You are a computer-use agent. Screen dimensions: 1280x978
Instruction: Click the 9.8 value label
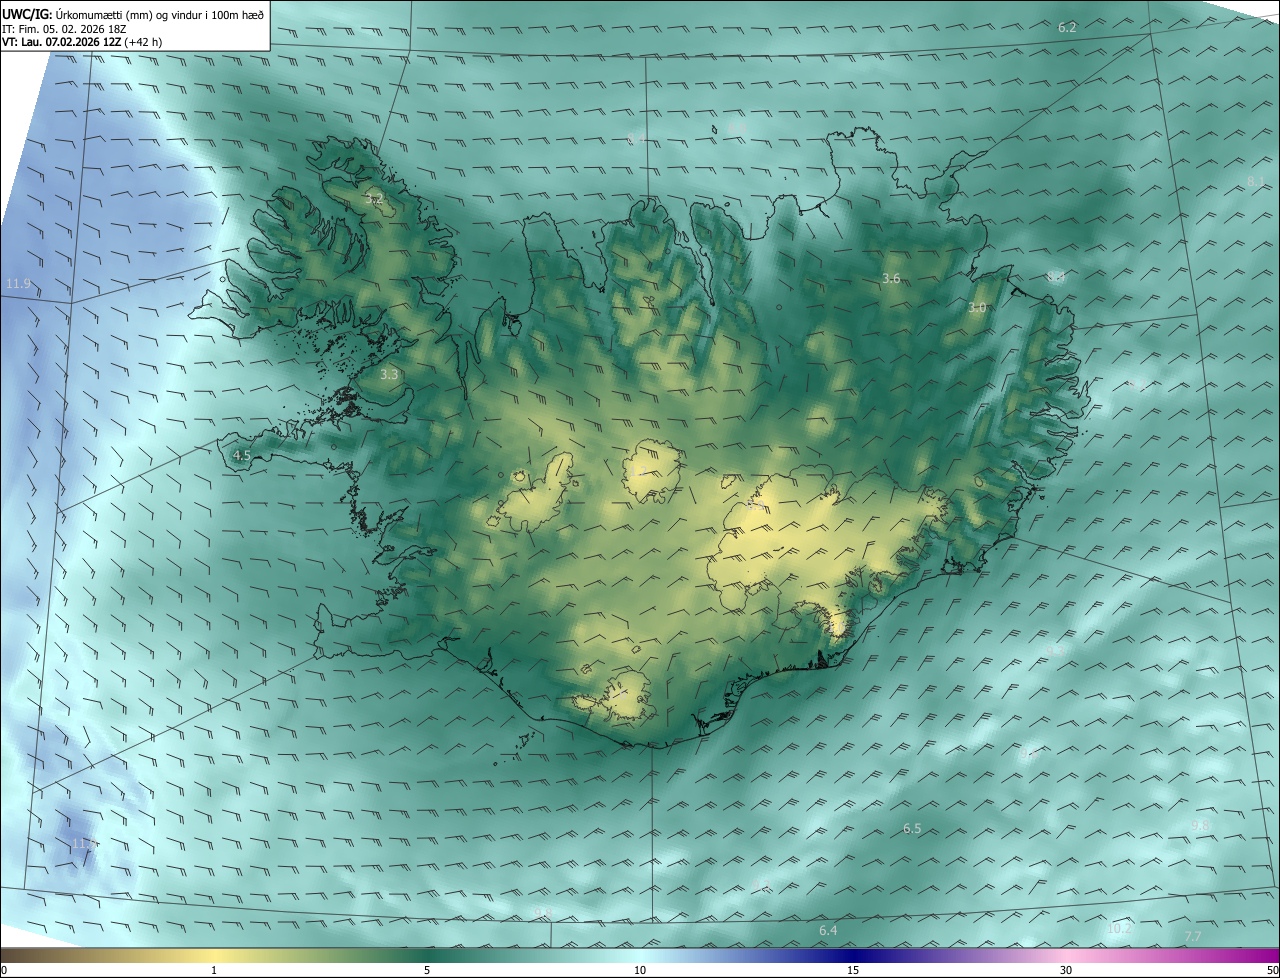point(1201,825)
